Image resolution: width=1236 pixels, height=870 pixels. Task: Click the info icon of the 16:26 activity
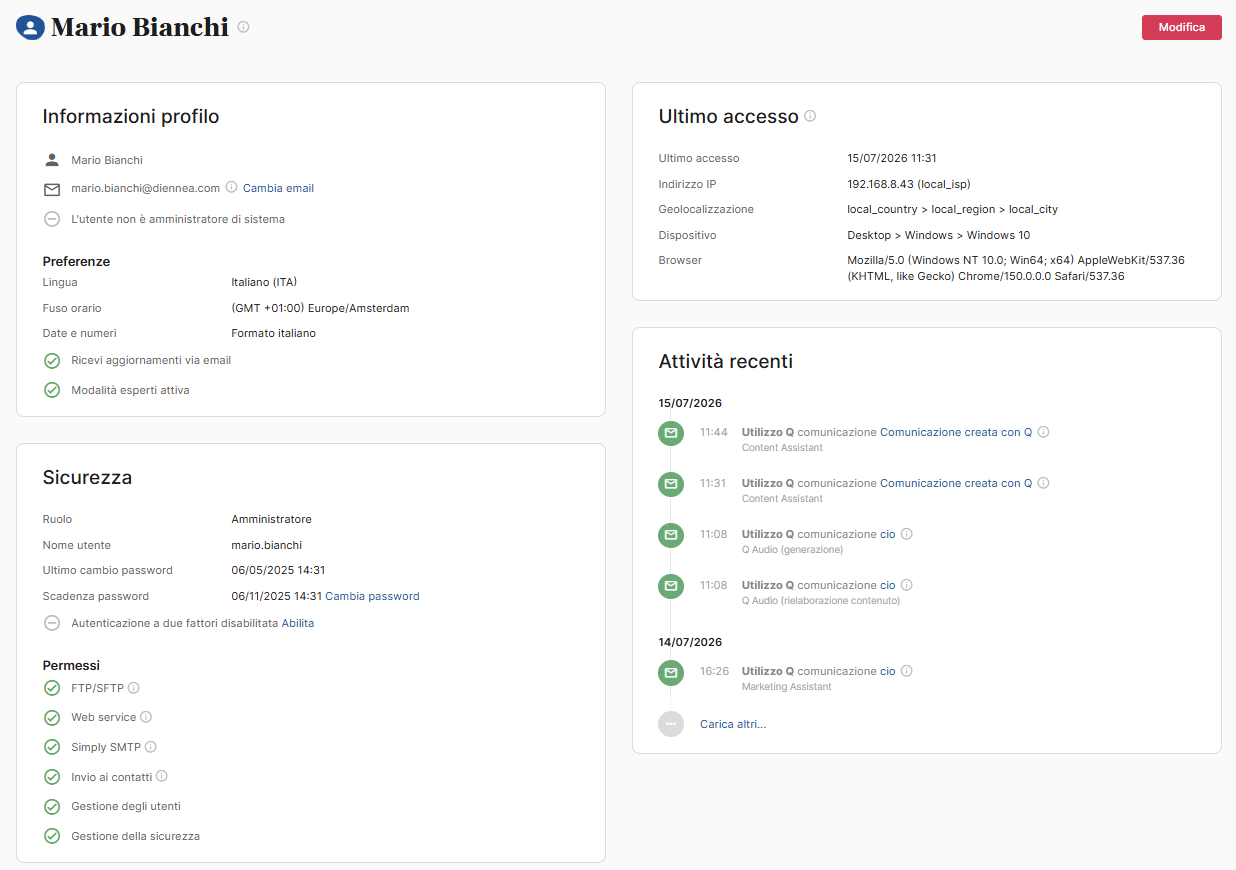coord(907,671)
